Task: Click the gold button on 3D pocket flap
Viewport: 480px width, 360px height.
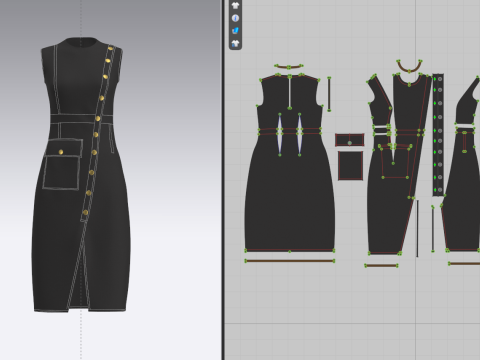Action: point(61,152)
